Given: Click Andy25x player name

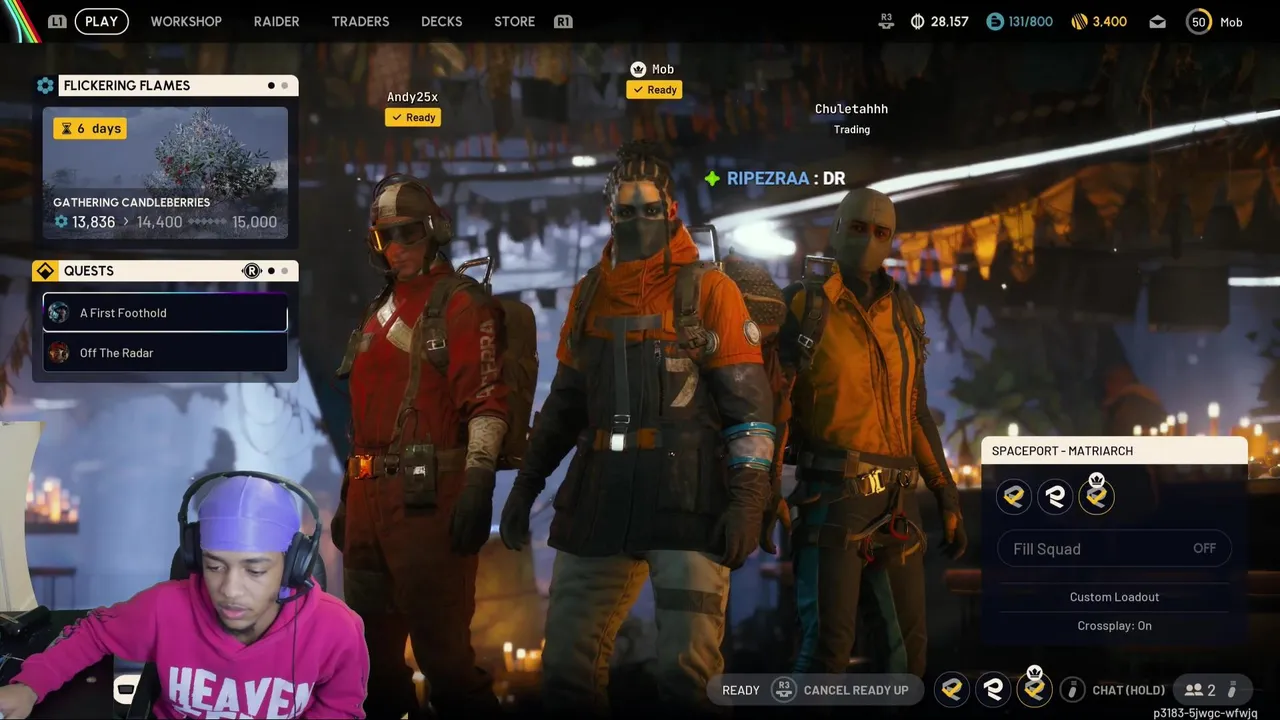Looking at the screenshot, I should click(x=412, y=97).
